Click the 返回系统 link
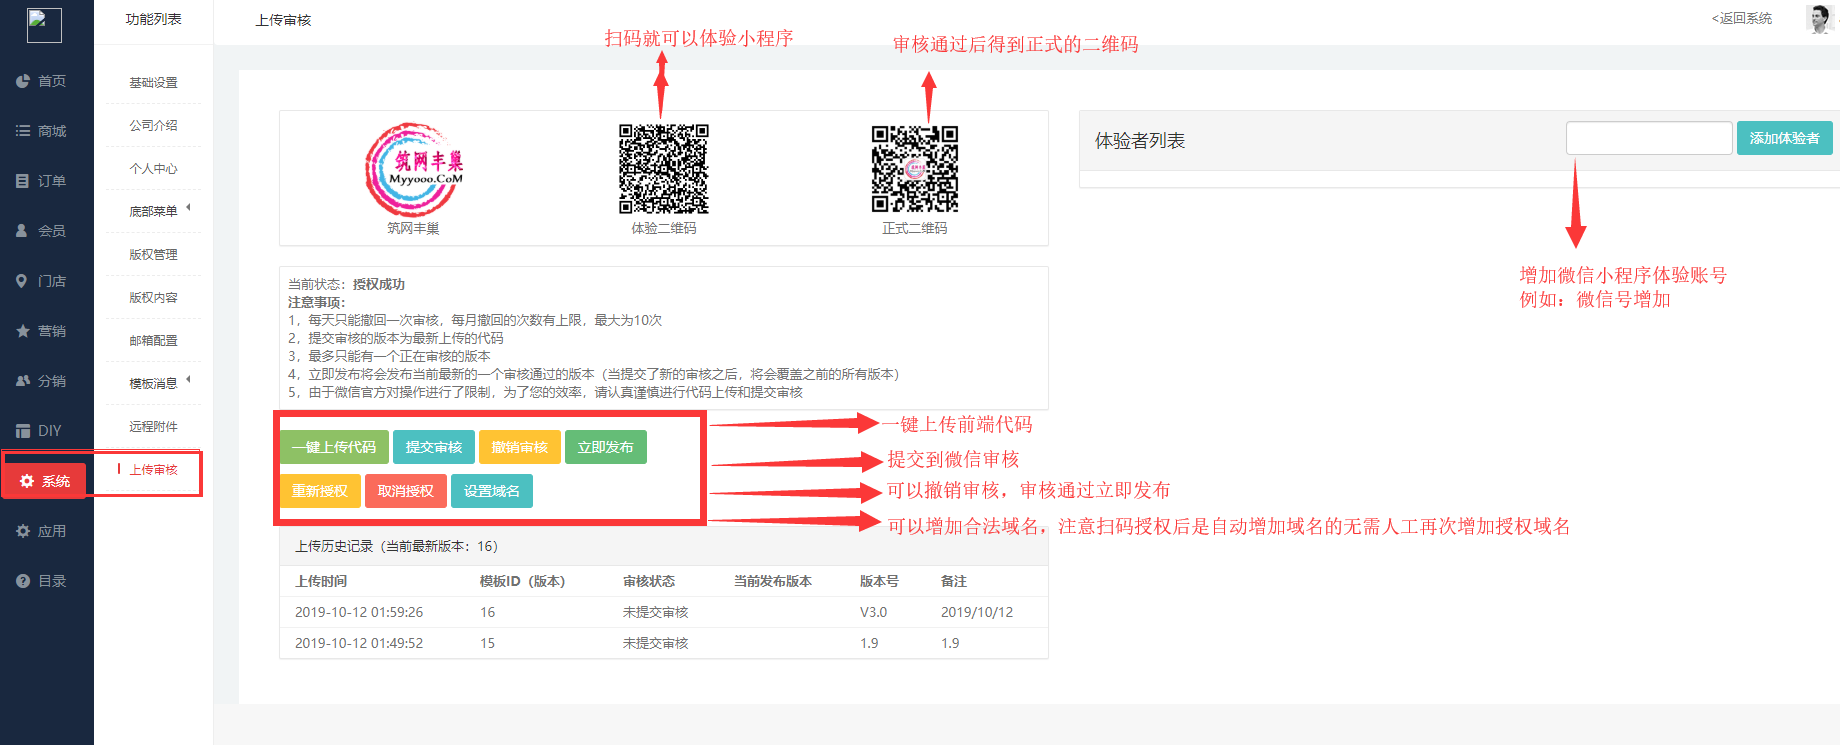The image size is (1840, 745). (x=1741, y=19)
